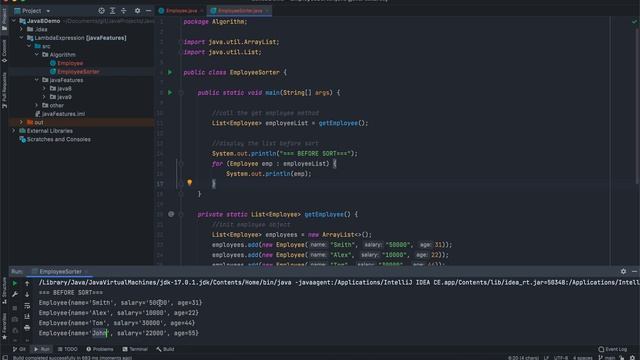Click the Stop icon in Run panel
Image resolution: width=640 pixels, height=360 pixels.
15,308
